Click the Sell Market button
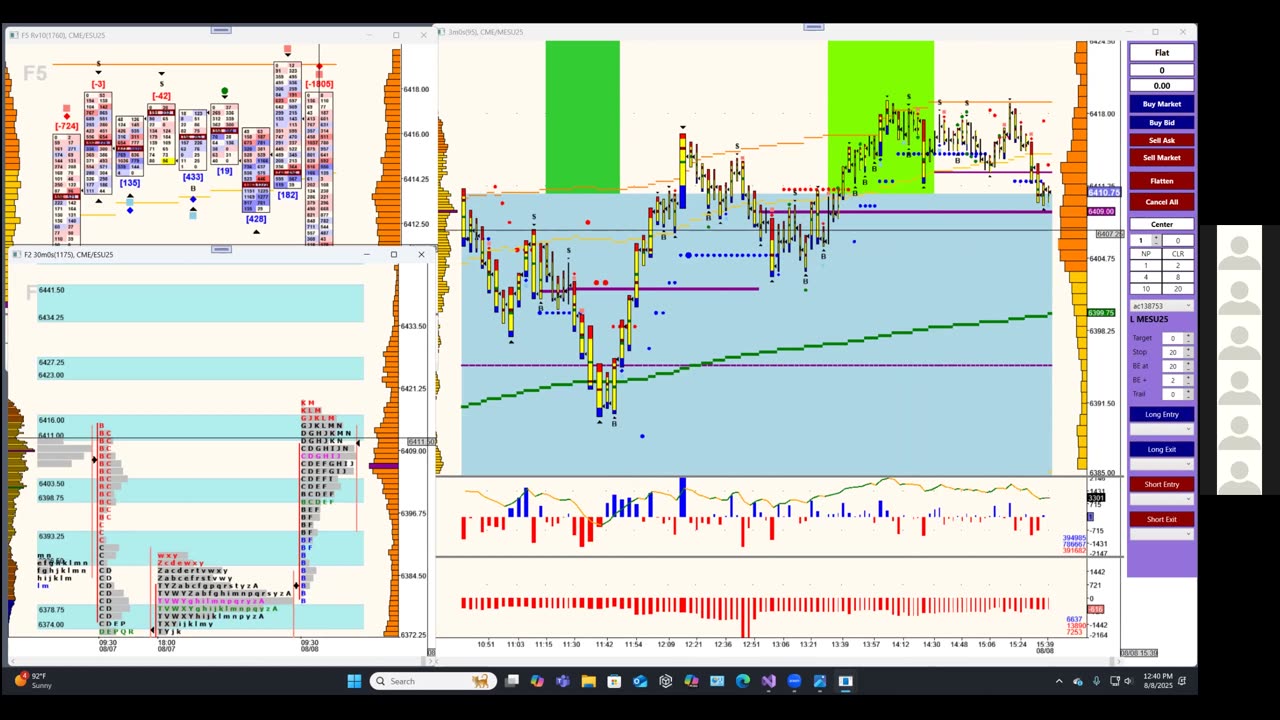The height and width of the screenshot is (720, 1280). click(x=1161, y=157)
